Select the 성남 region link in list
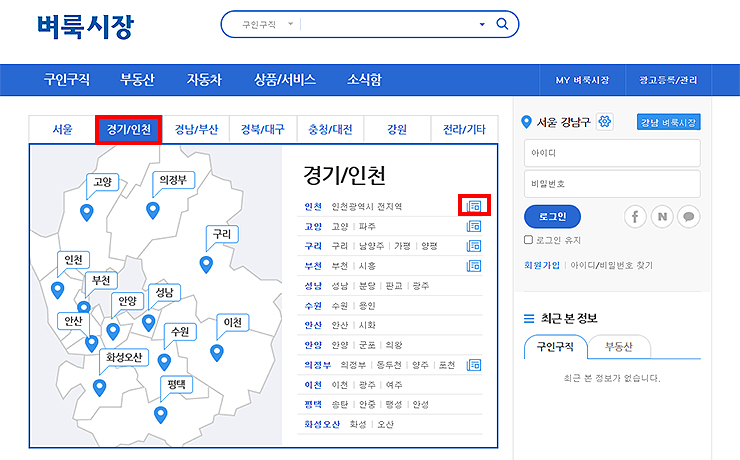The height and width of the screenshot is (460, 740). click(x=313, y=285)
